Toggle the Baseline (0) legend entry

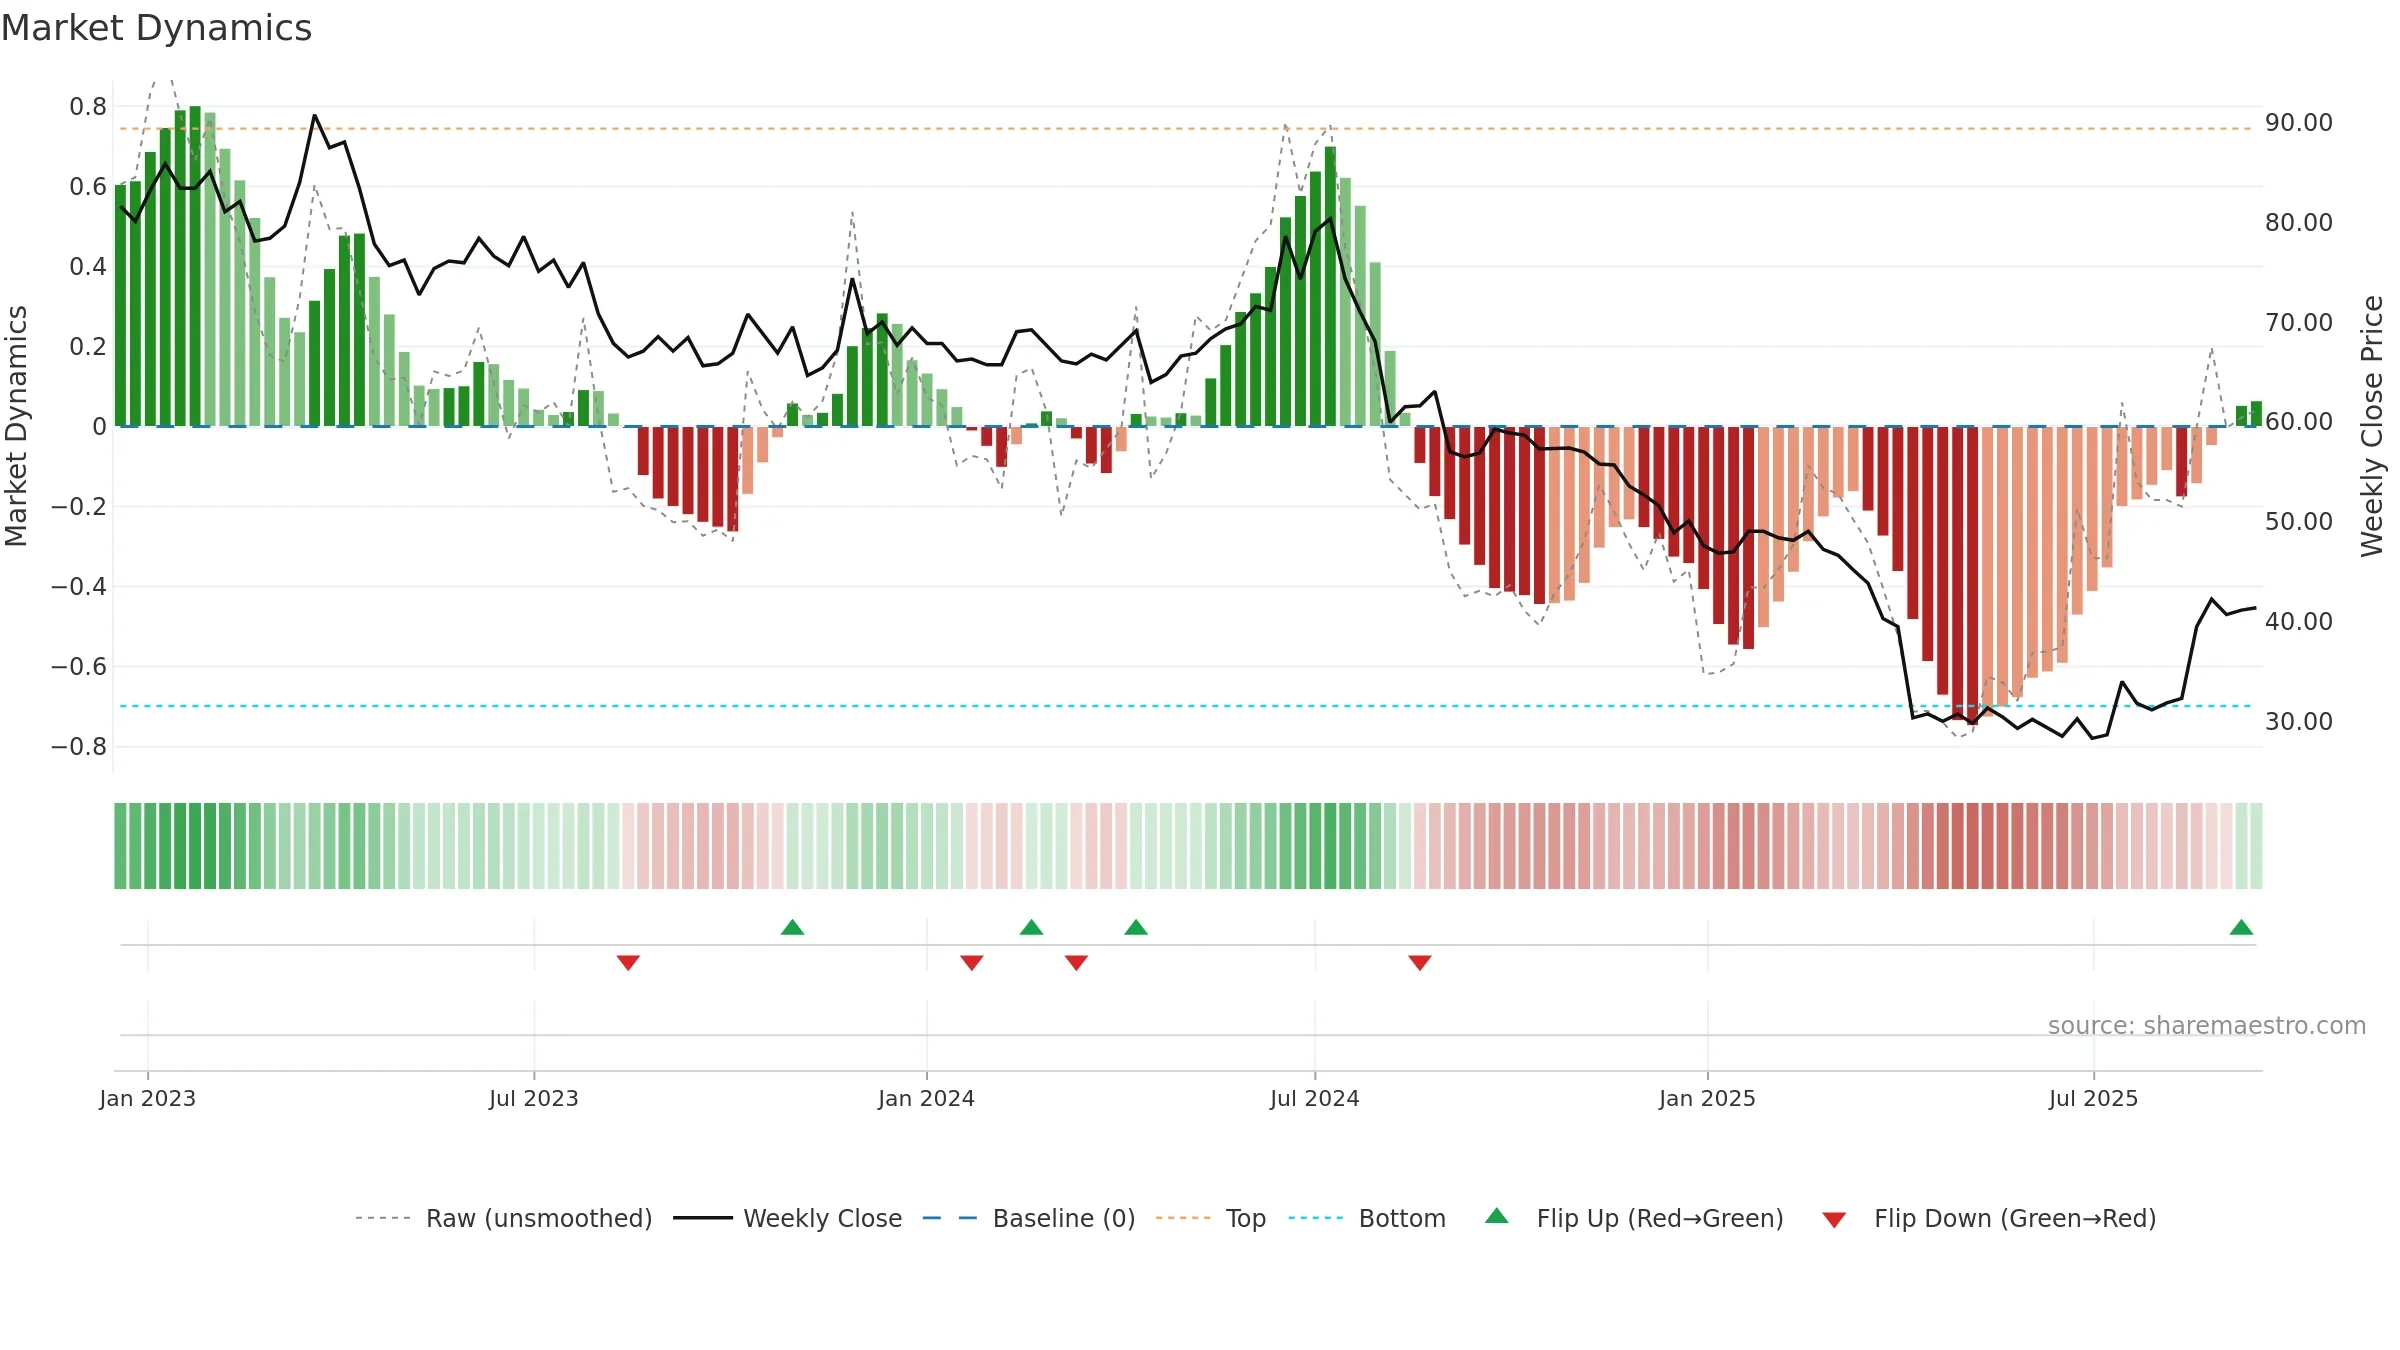point(1064,1219)
